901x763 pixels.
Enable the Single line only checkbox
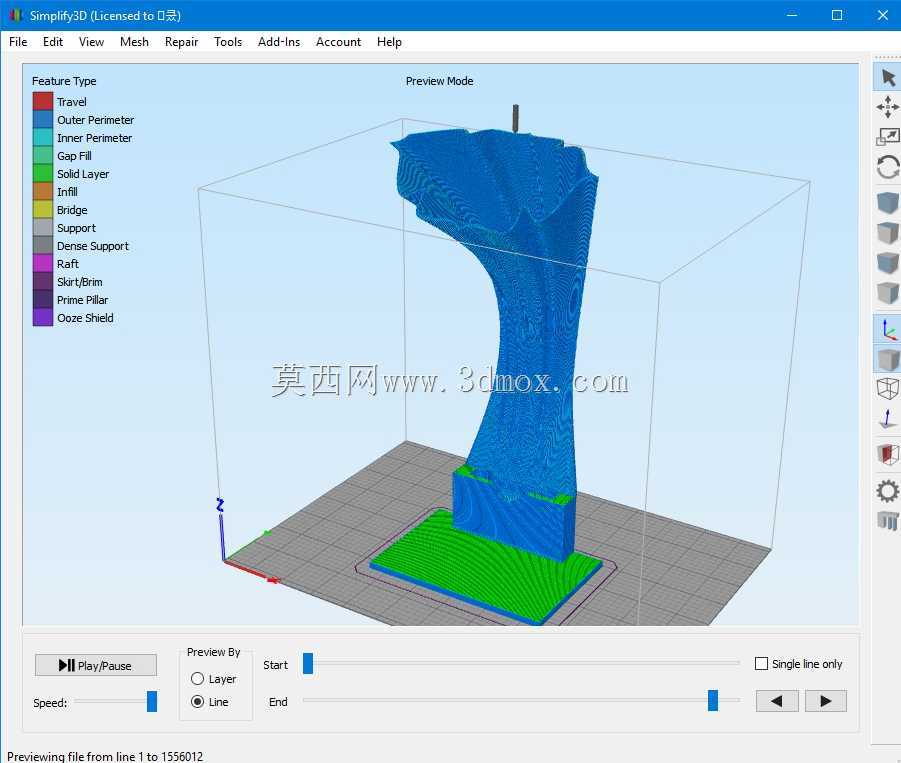tap(761, 664)
